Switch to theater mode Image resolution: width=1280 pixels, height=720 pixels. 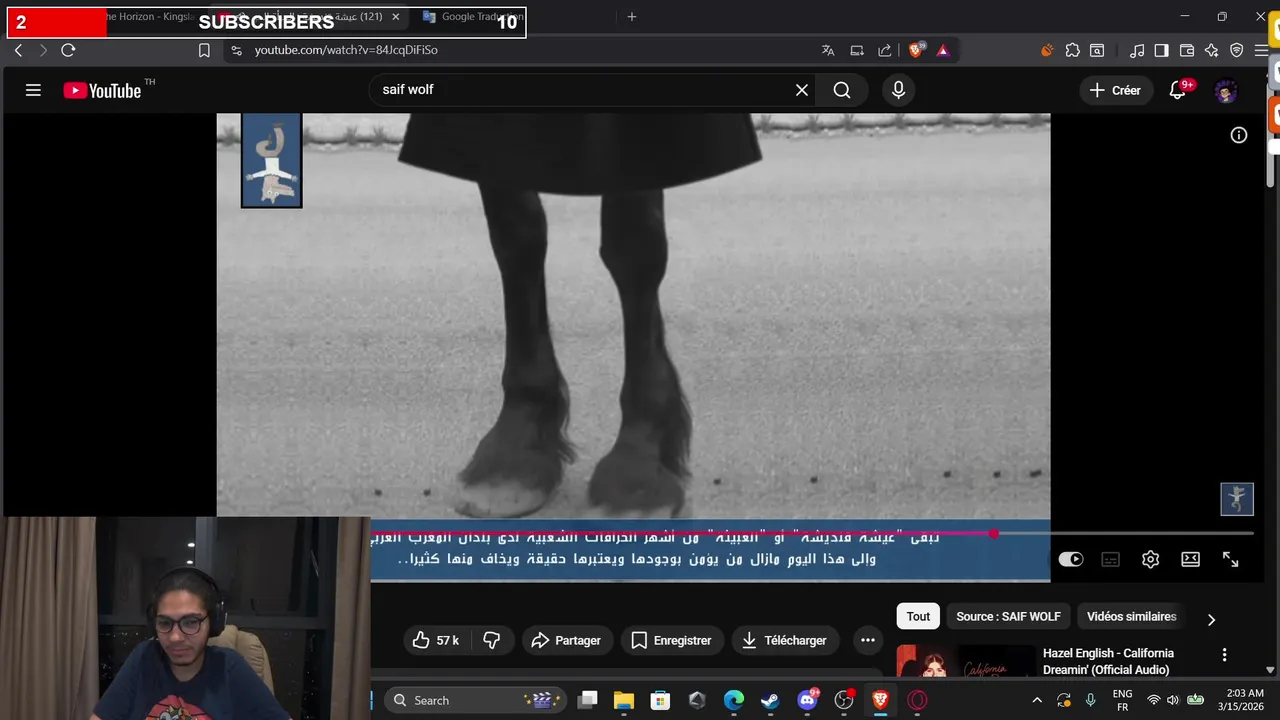click(1190, 559)
